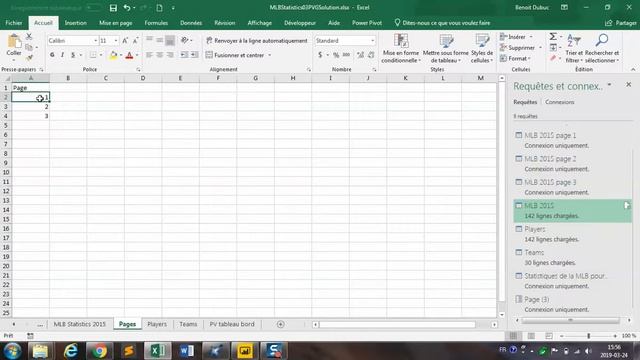
Task: Open the Insertion ribbon tab
Action: pos(76,23)
